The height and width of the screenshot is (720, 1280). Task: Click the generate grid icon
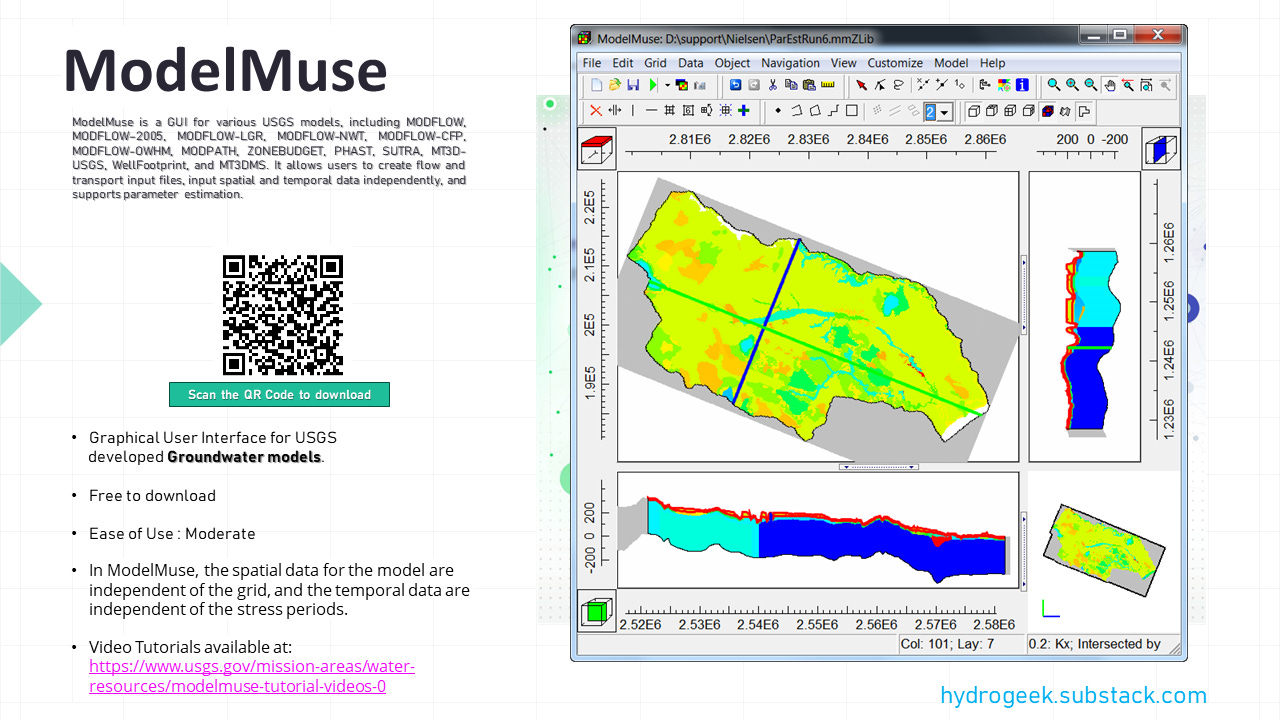tap(725, 111)
